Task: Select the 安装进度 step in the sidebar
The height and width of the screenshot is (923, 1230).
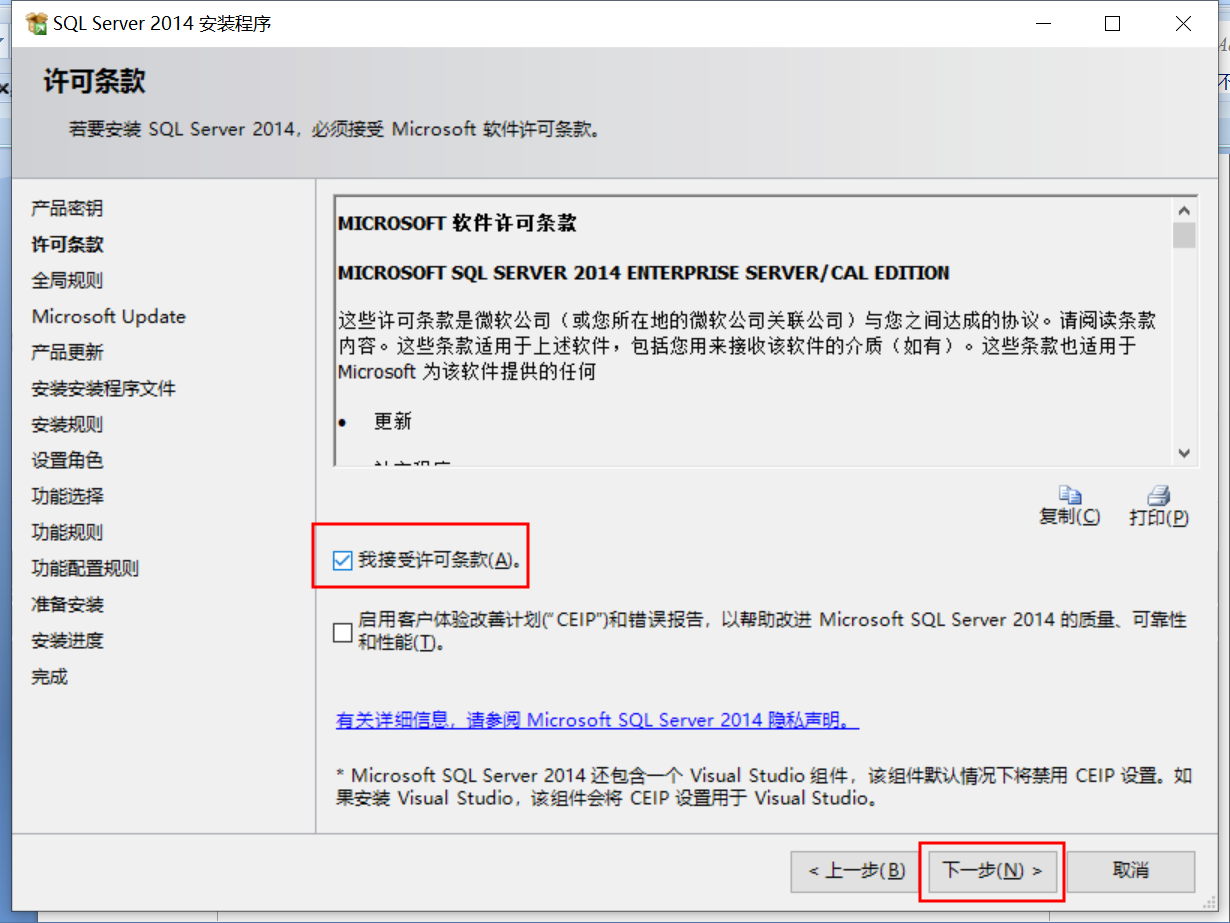Action: pyautogui.click(x=67, y=640)
